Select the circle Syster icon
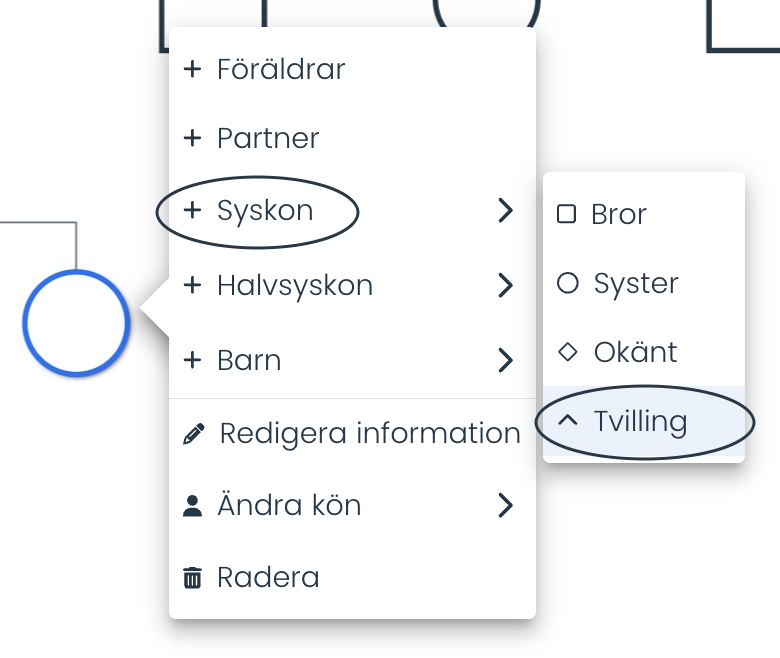780x658 pixels. [568, 283]
